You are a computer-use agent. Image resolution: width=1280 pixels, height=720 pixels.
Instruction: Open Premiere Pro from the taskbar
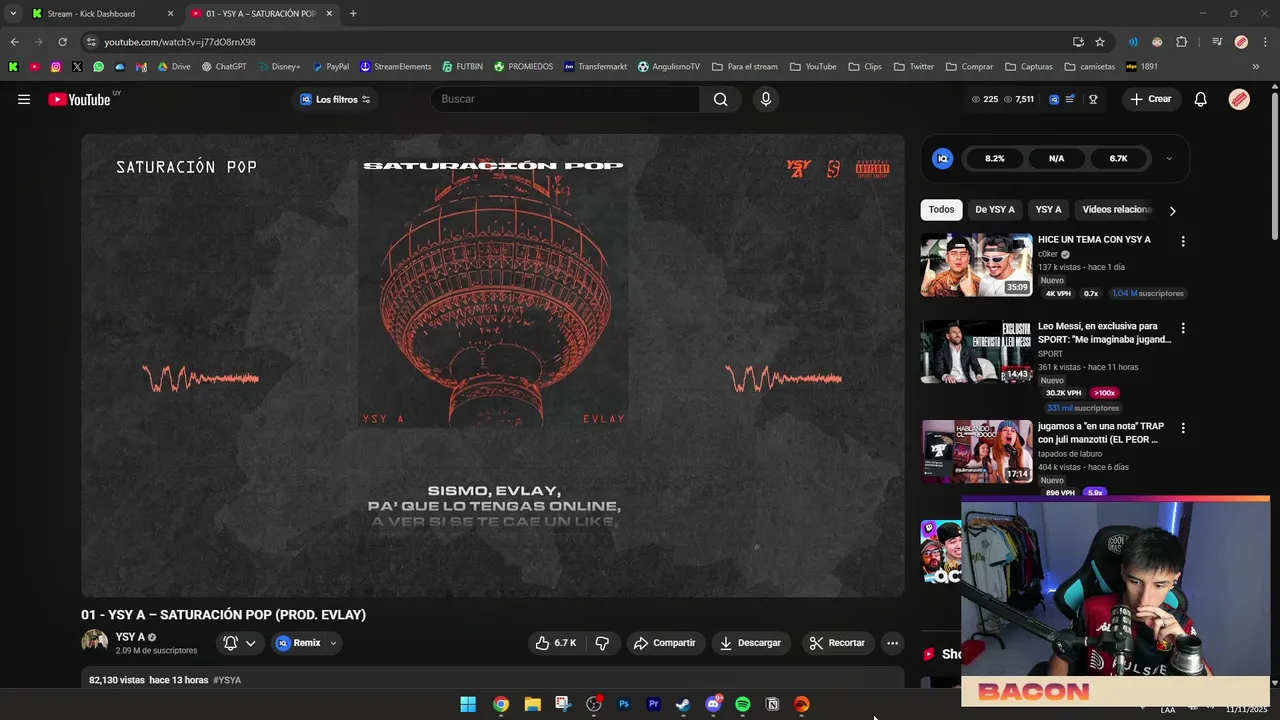[x=653, y=704]
